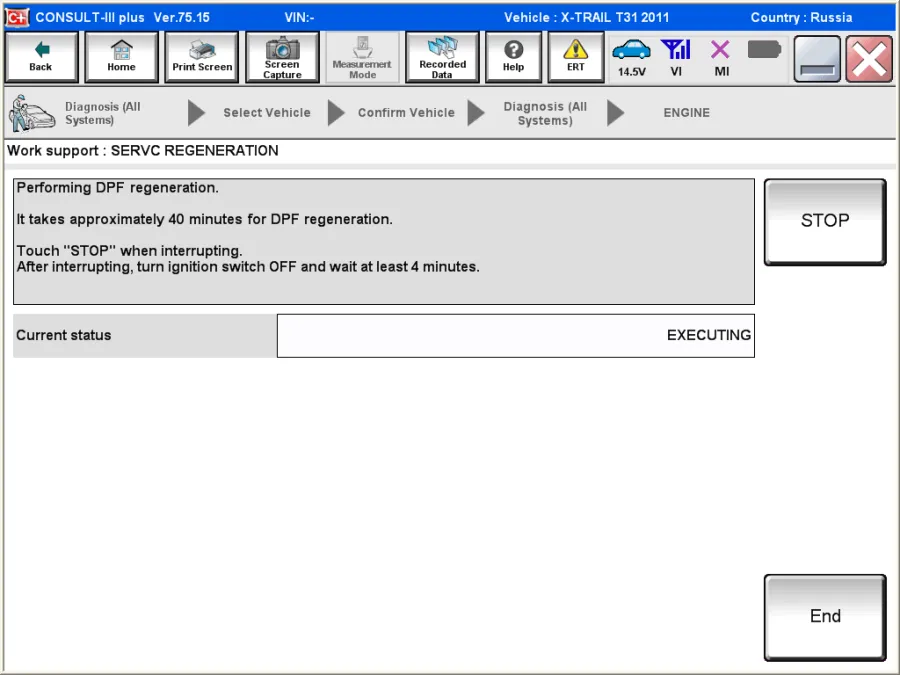Click the Print Screen button
Screen dimensions: 900x675
[202, 57]
